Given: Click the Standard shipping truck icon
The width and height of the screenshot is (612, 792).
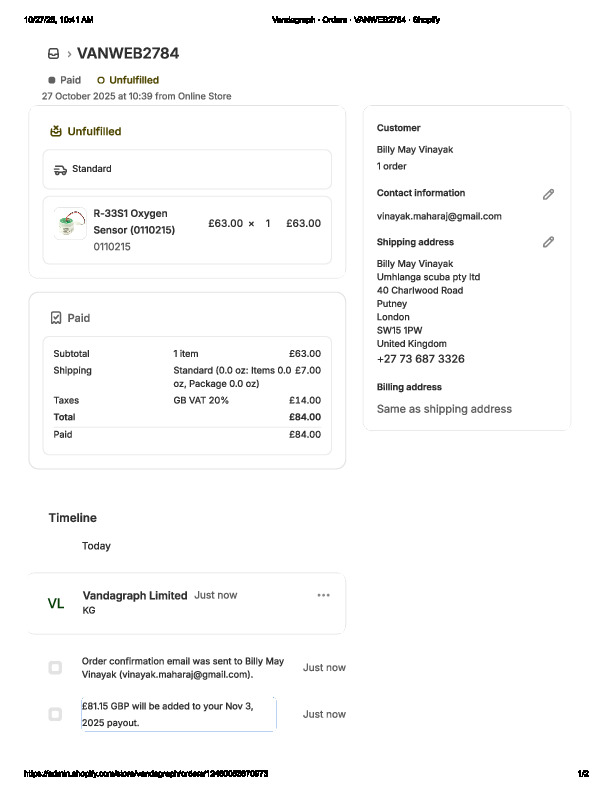Looking at the screenshot, I should click(x=60, y=170).
